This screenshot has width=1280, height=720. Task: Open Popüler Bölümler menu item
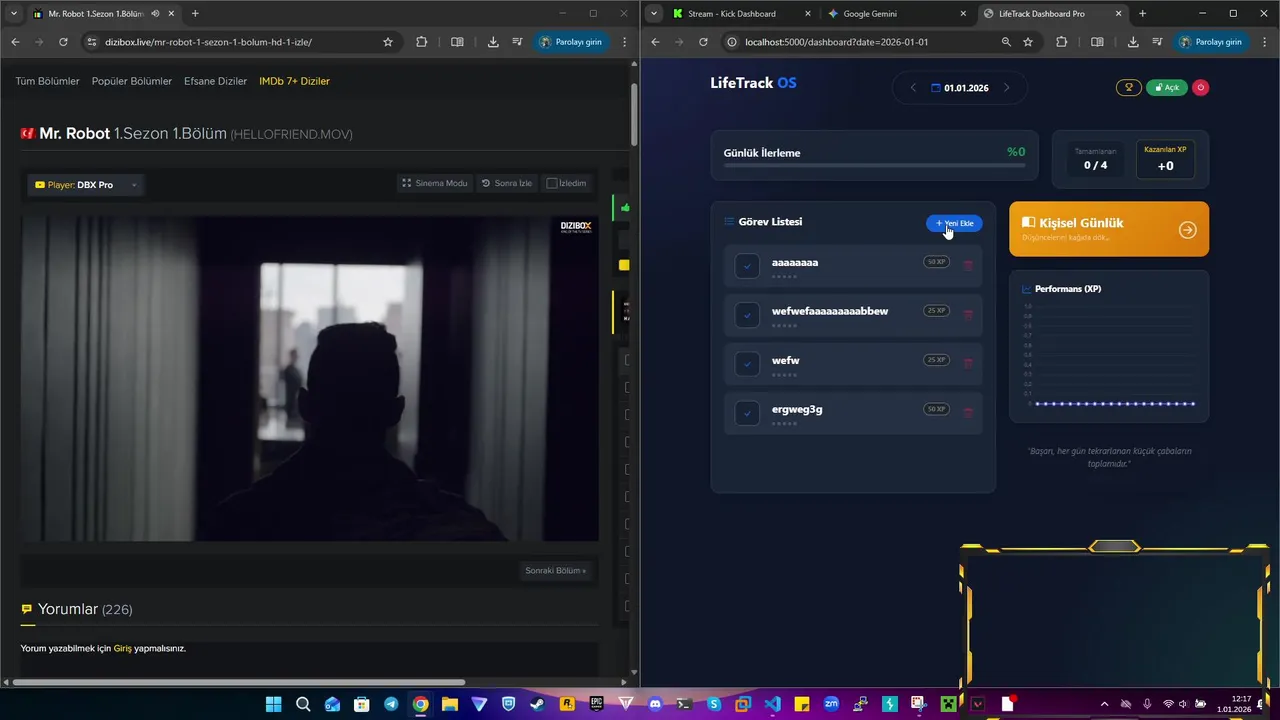pos(132,81)
